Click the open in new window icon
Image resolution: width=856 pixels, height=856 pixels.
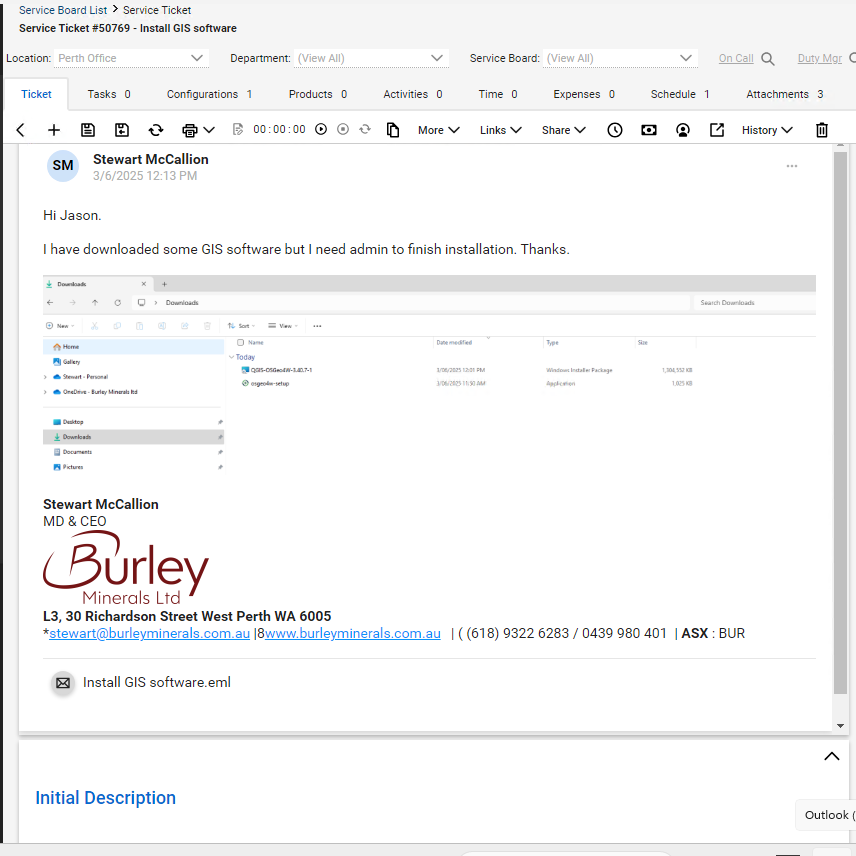[x=717, y=130]
